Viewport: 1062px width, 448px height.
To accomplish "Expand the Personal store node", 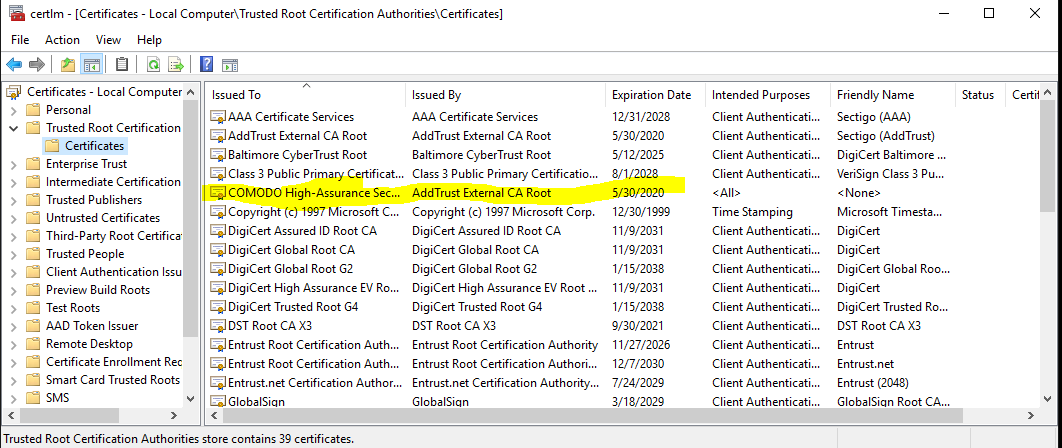I will [14, 110].
